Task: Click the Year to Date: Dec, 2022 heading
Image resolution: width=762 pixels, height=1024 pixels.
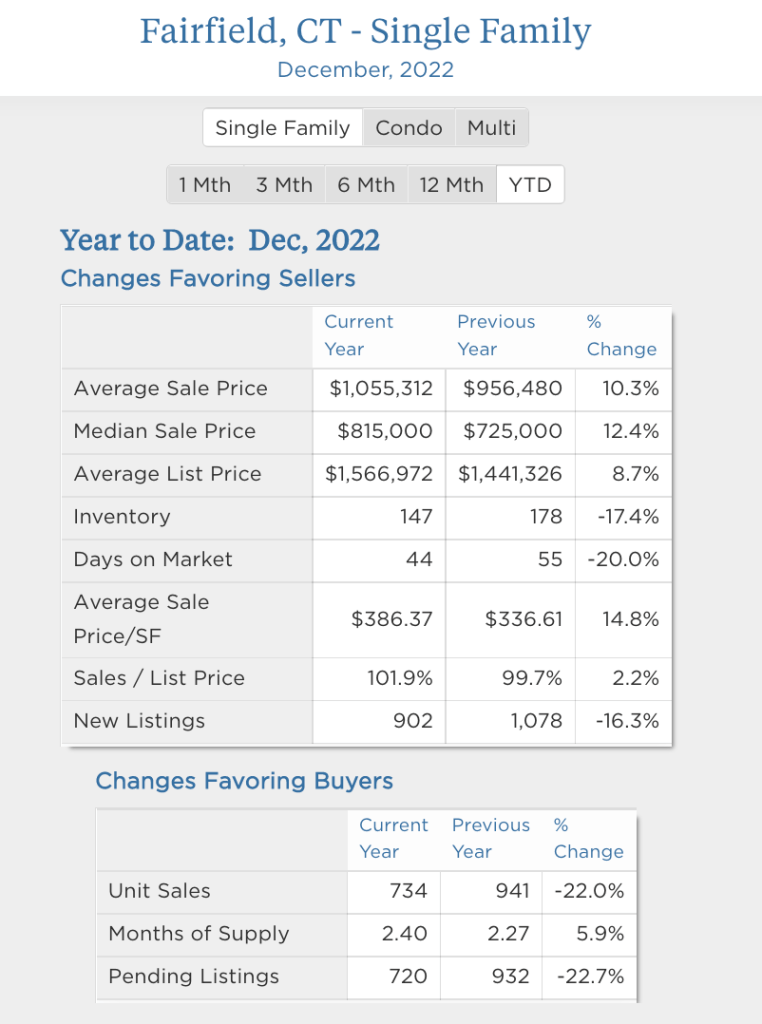Action: (x=220, y=241)
